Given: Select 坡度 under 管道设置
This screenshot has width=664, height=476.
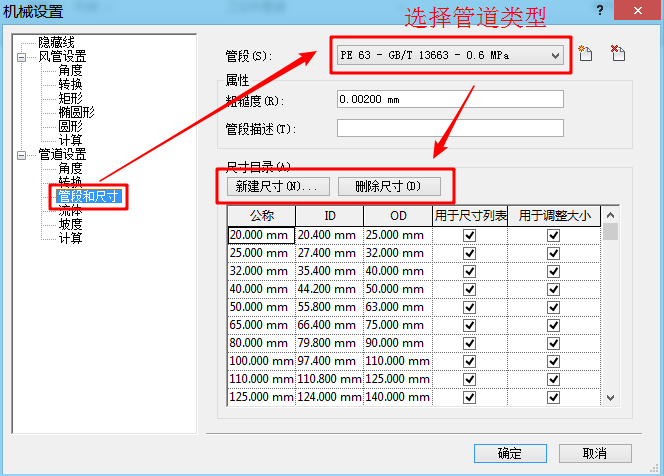Looking at the screenshot, I should 70,224.
